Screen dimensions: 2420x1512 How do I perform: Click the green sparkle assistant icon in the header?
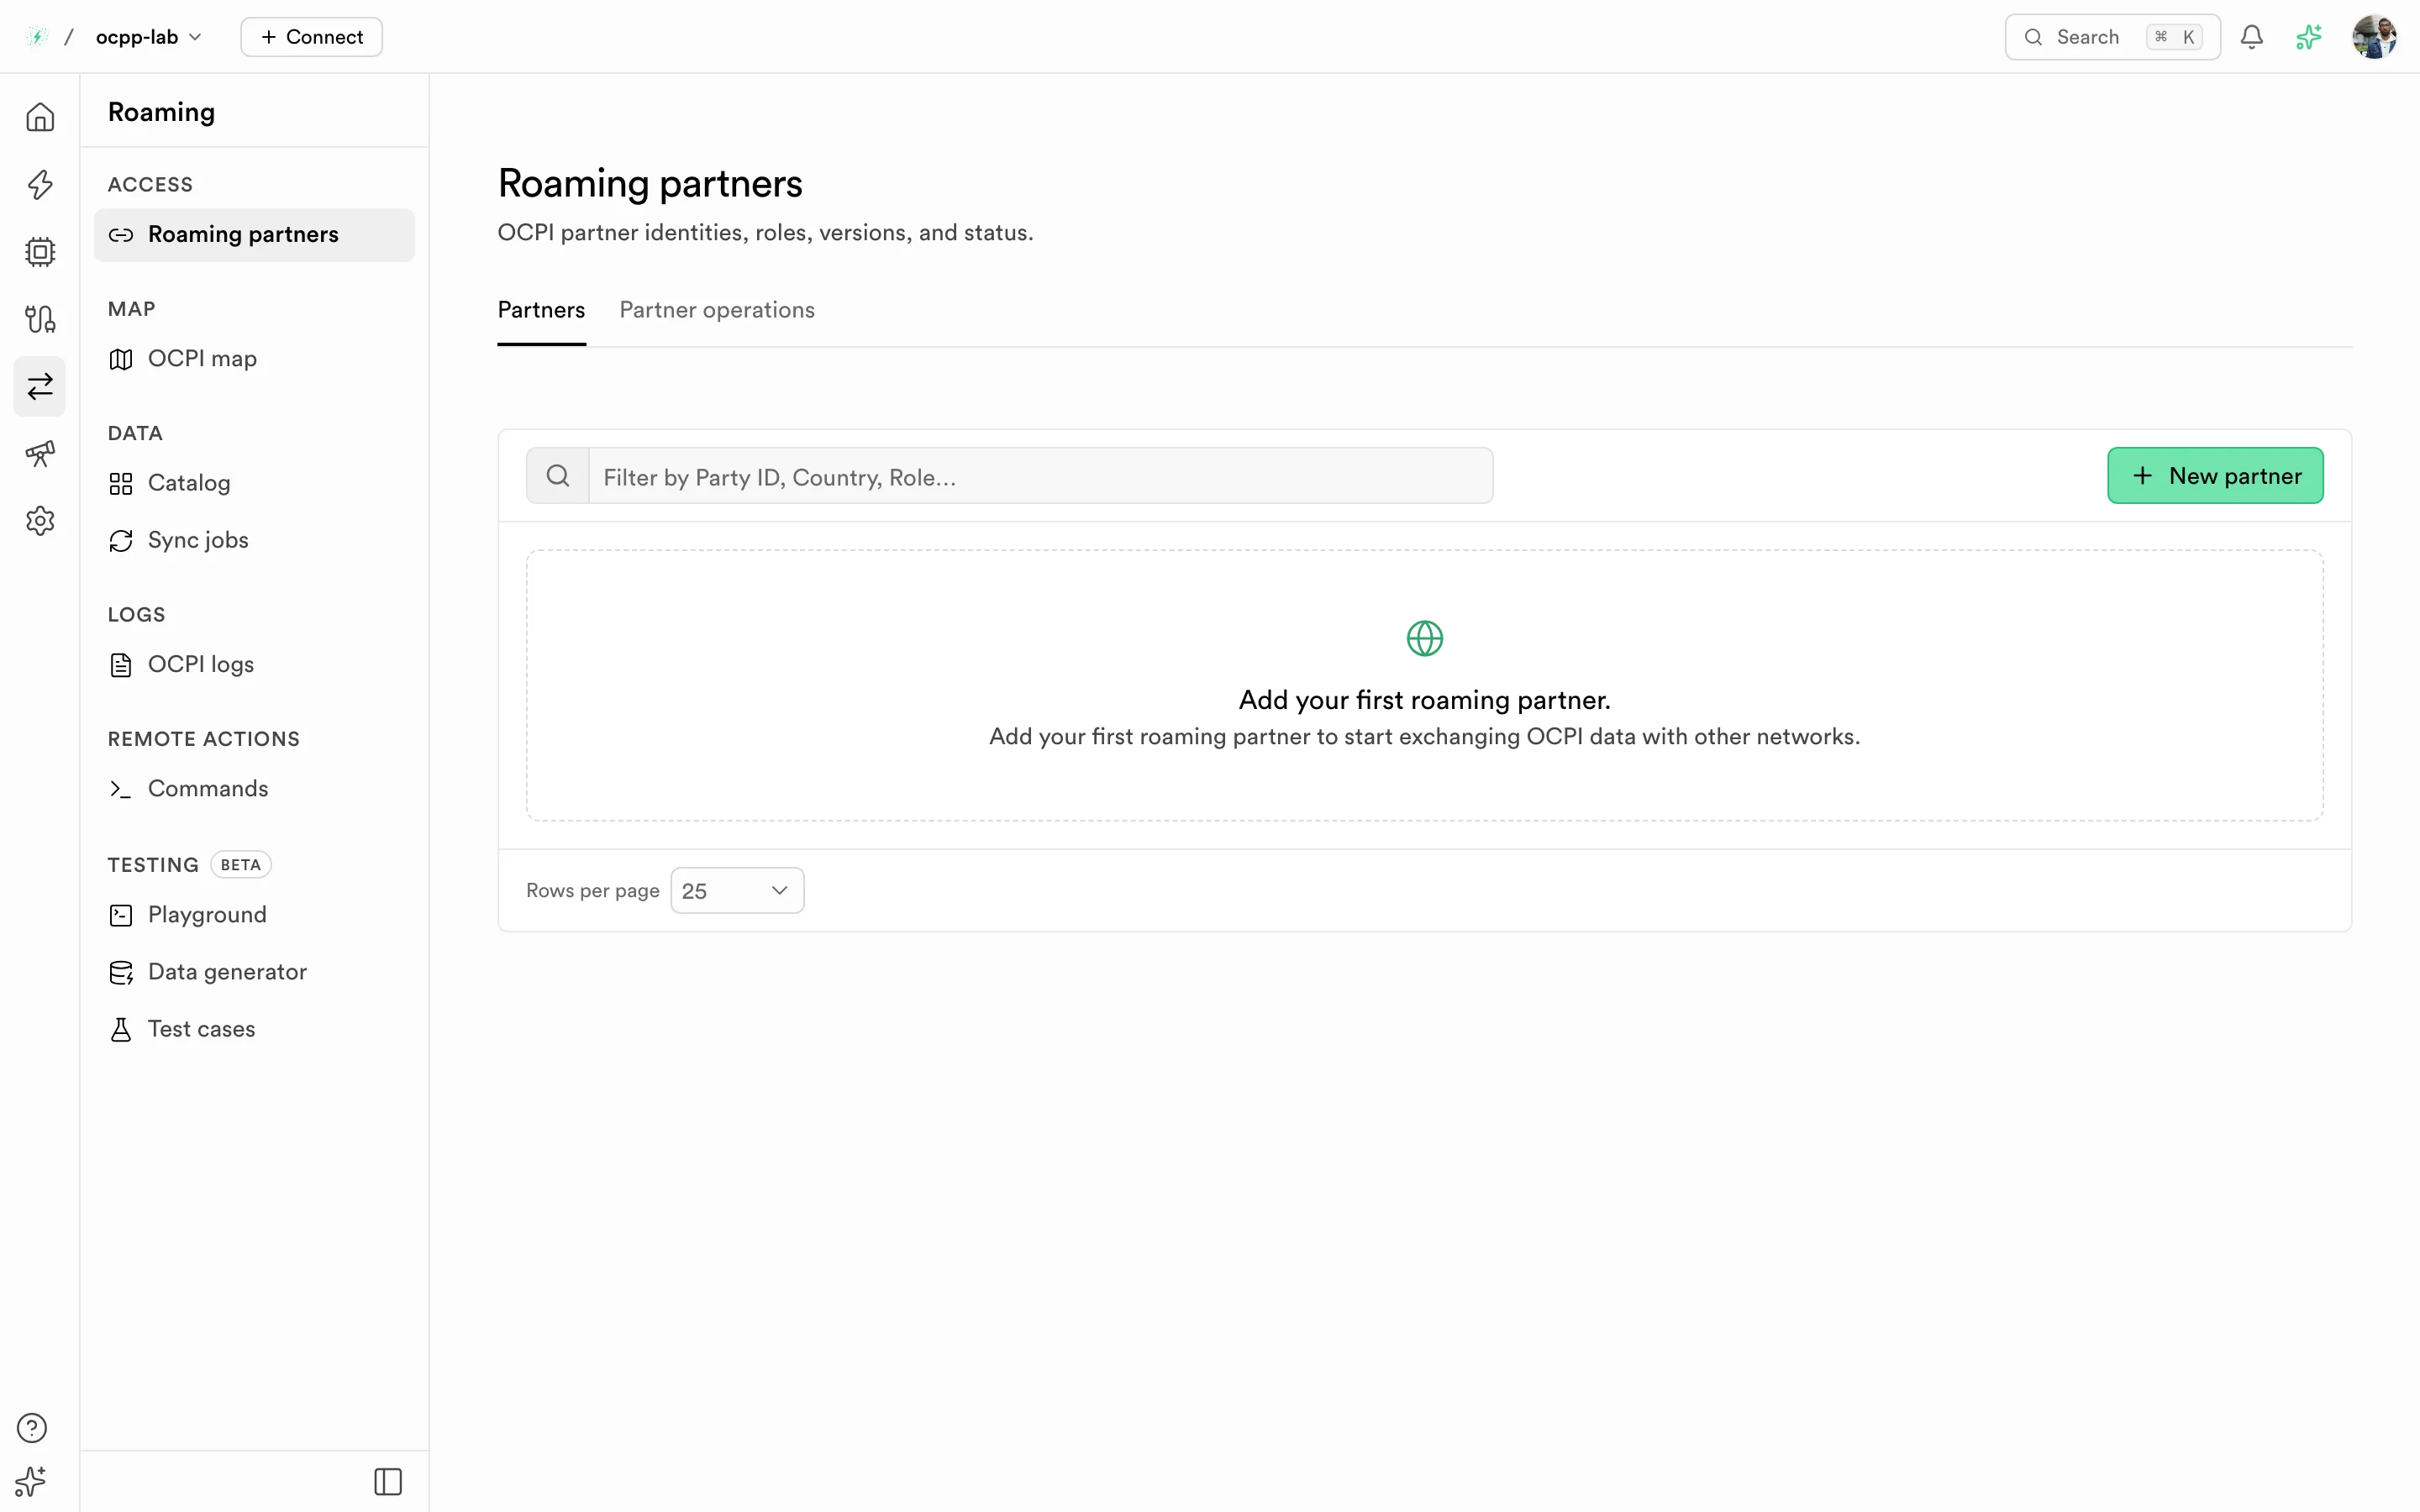[x=2309, y=37]
